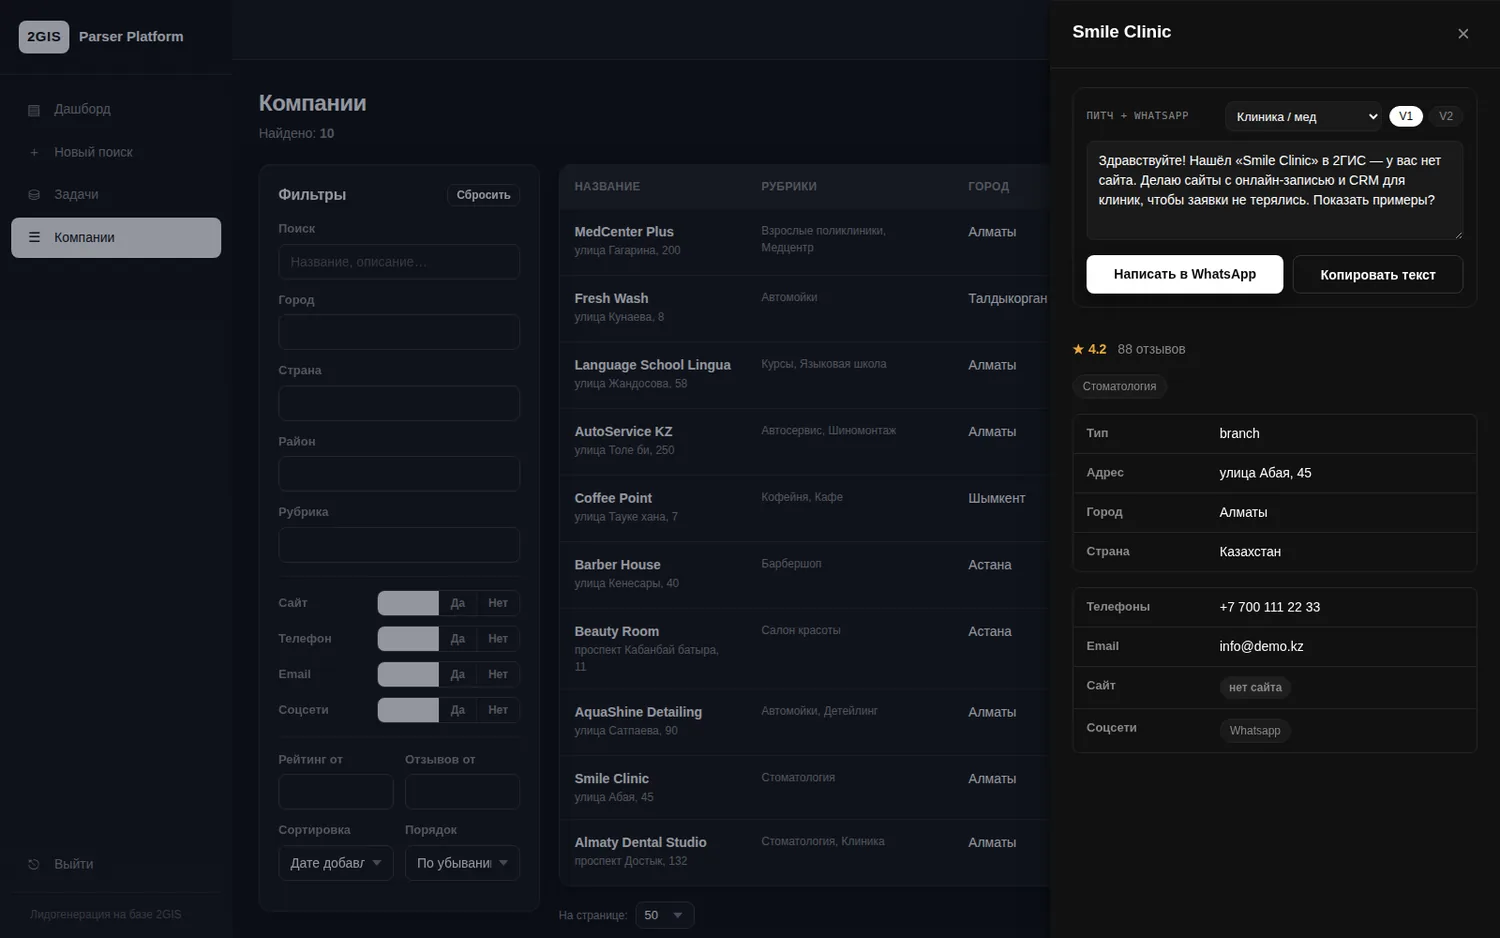The width and height of the screenshot is (1500, 938).
Task: Click the Whatsapp social tag
Action: pos(1255,731)
